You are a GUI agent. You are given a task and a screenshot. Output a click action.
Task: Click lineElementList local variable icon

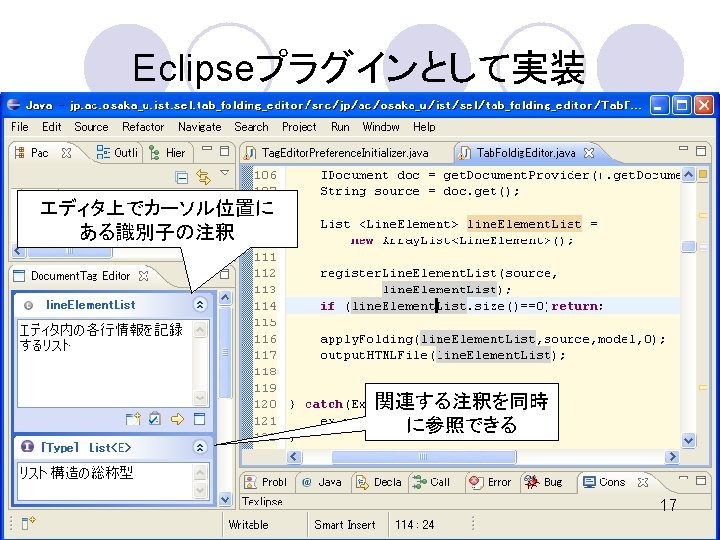pyautogui.click(x=28, y=305)
